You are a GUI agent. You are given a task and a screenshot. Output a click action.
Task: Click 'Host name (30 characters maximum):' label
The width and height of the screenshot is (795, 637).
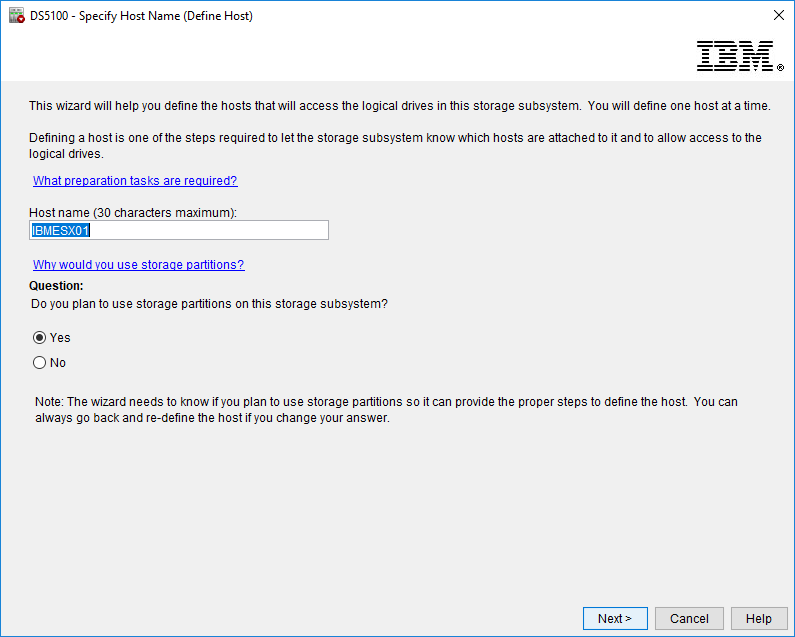pos(133,213)
